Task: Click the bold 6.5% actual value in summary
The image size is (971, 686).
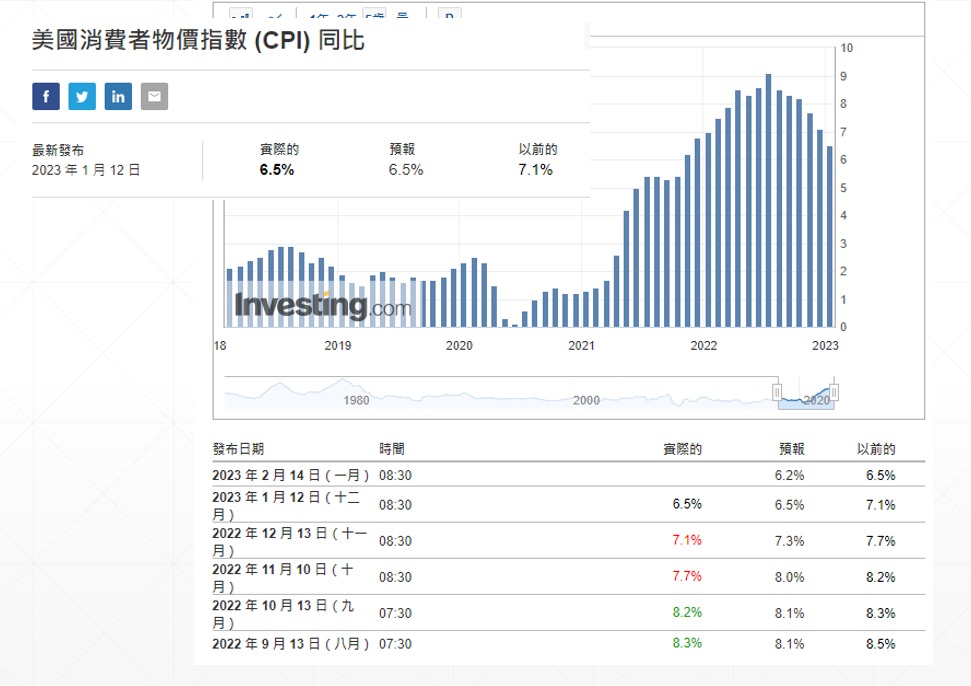Action: click(277, 170)
